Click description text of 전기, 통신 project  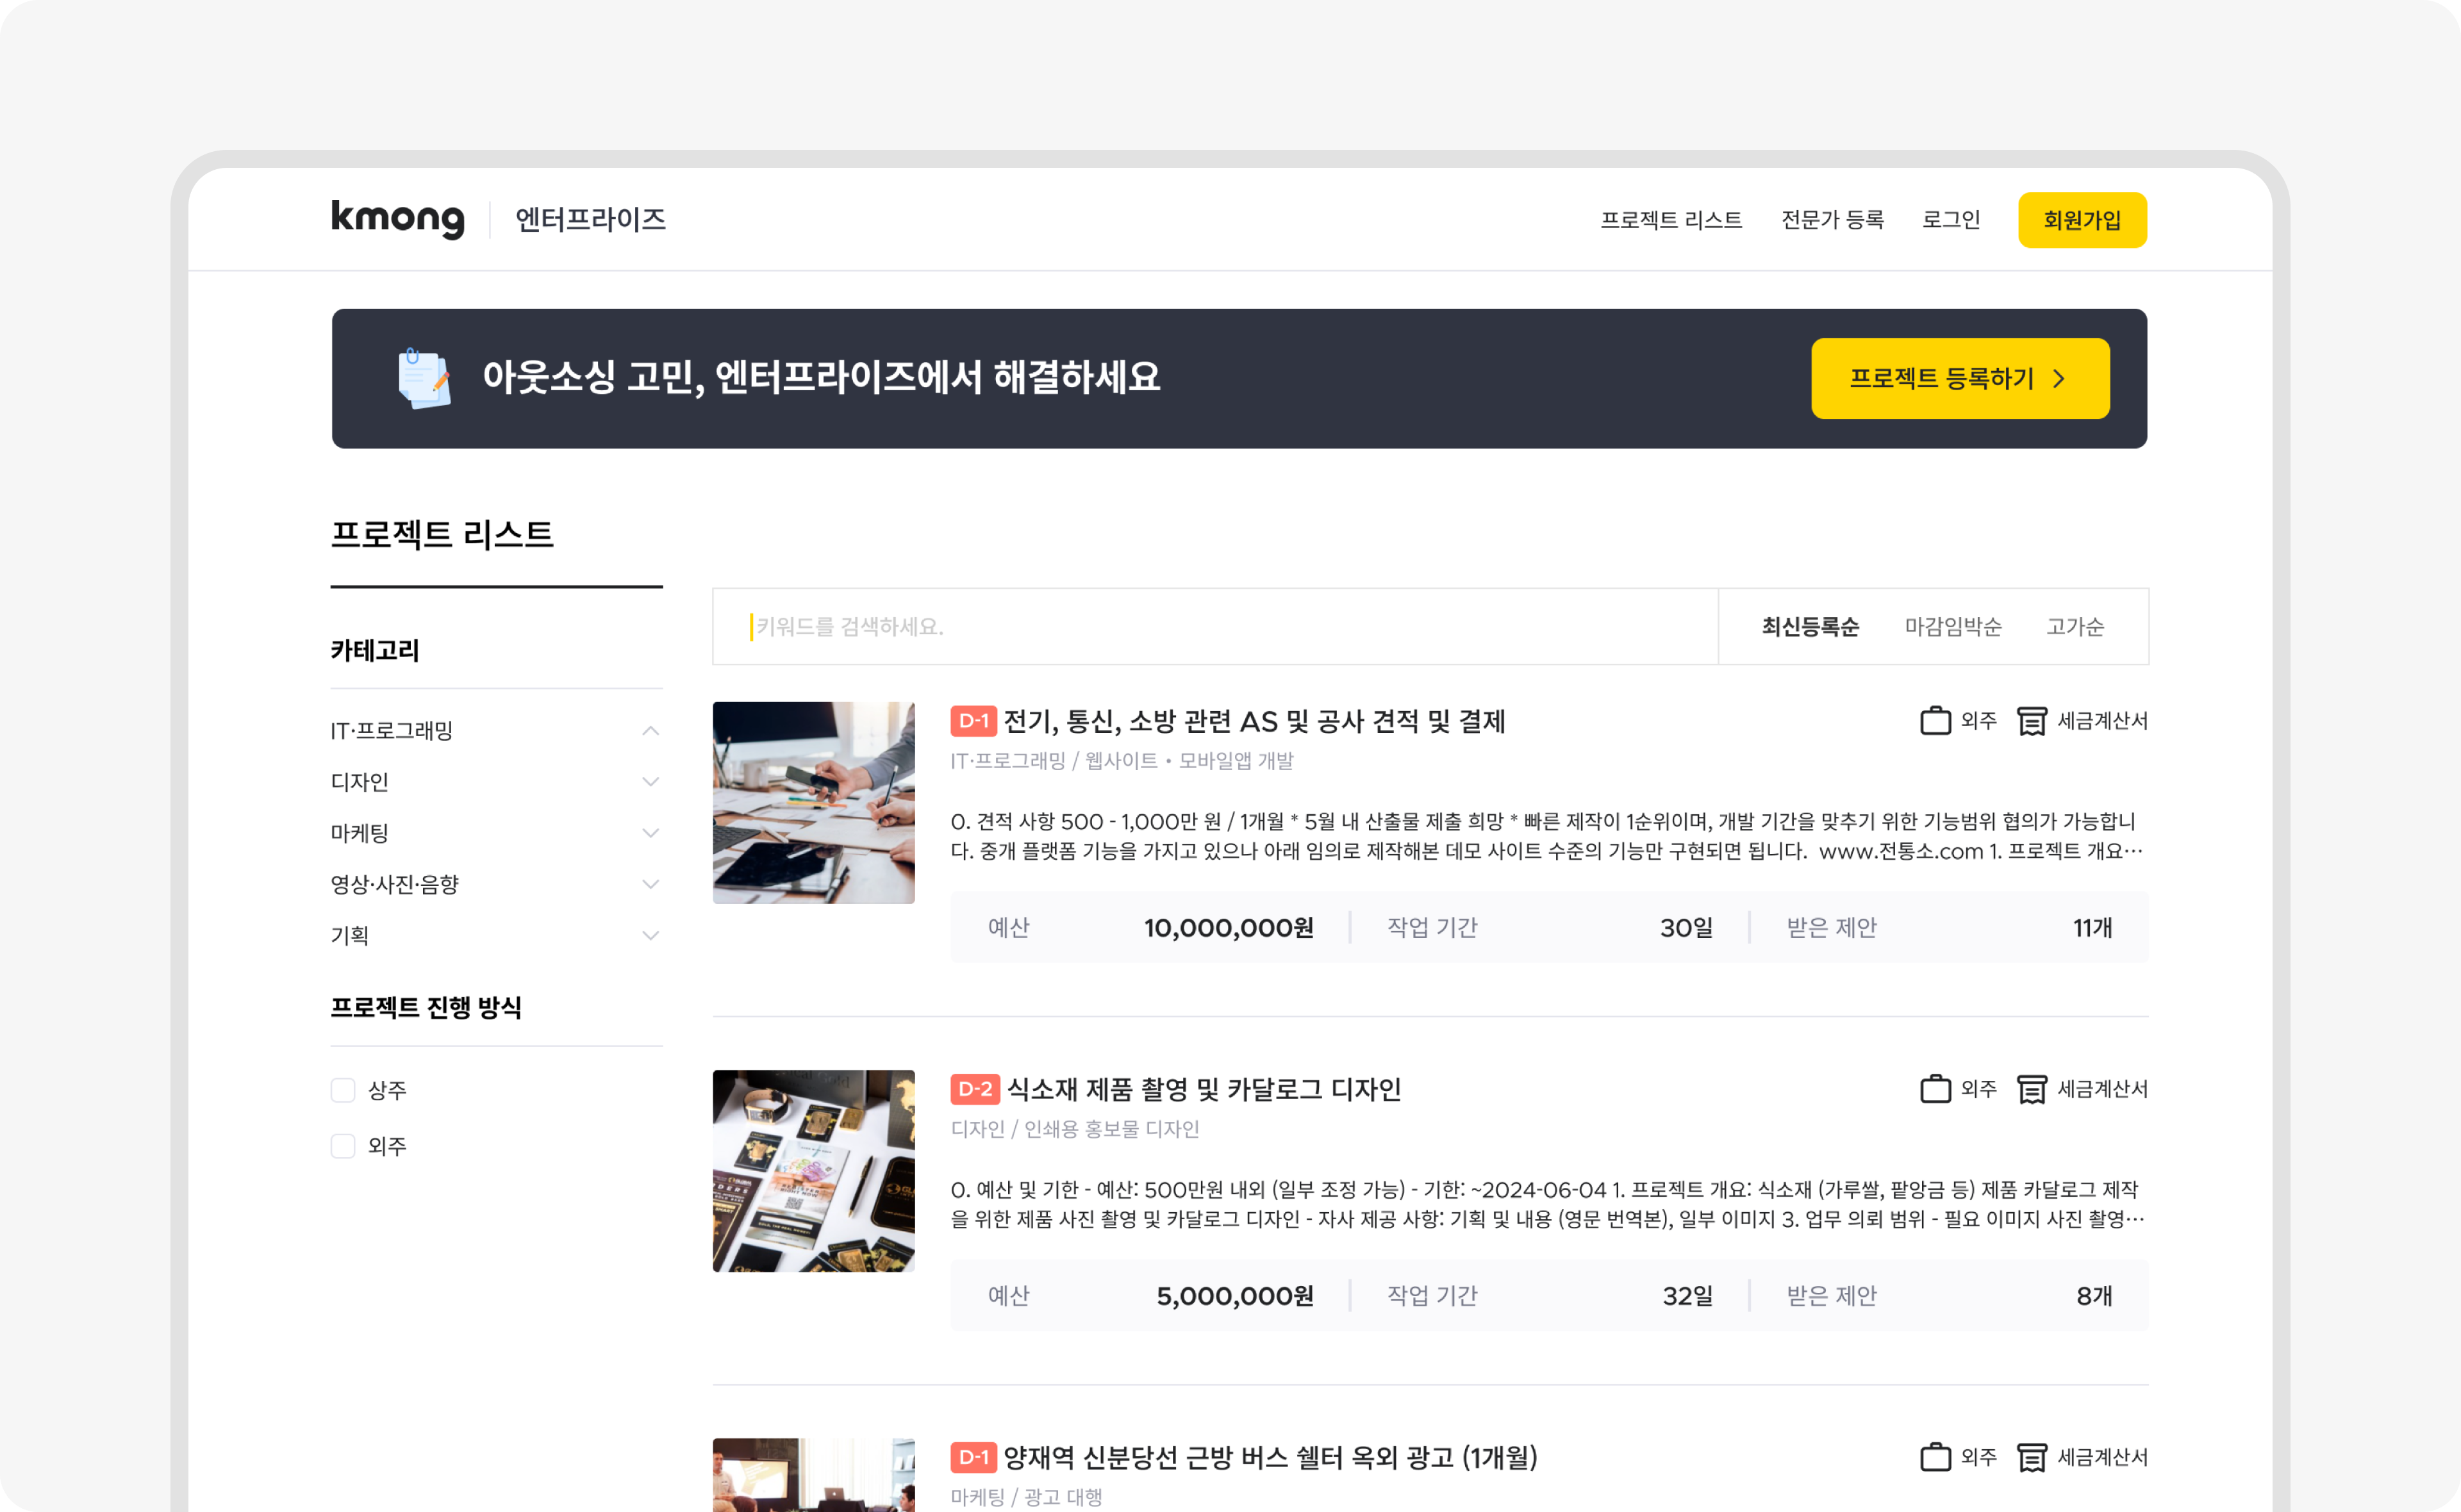pyautogui.click(x=1547, y=836)
